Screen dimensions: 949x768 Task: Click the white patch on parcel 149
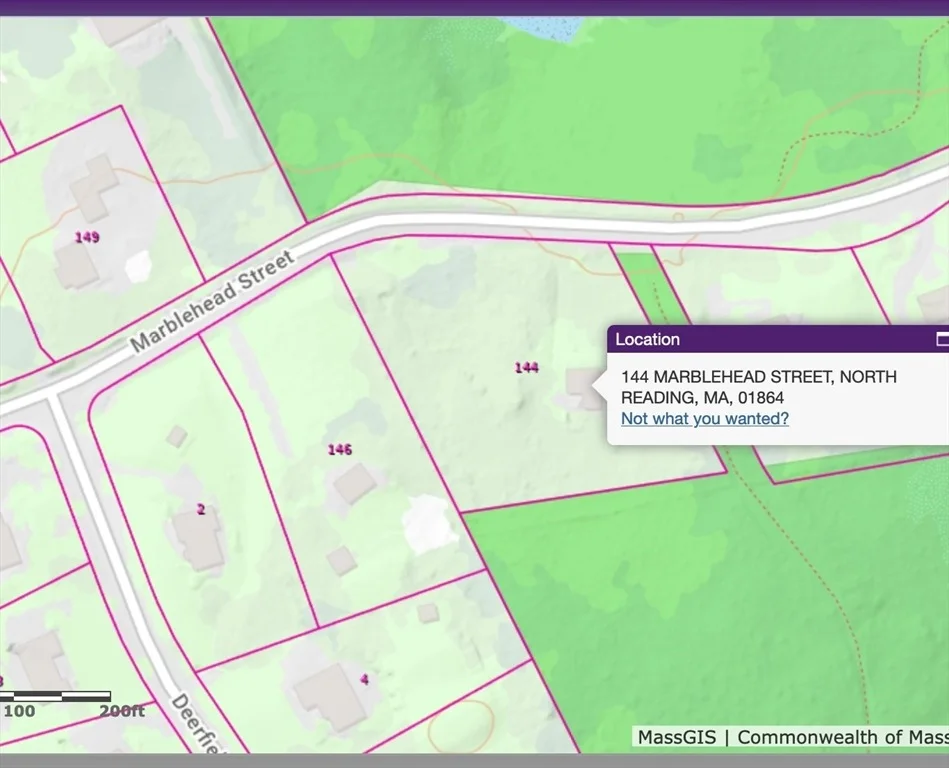138,266
